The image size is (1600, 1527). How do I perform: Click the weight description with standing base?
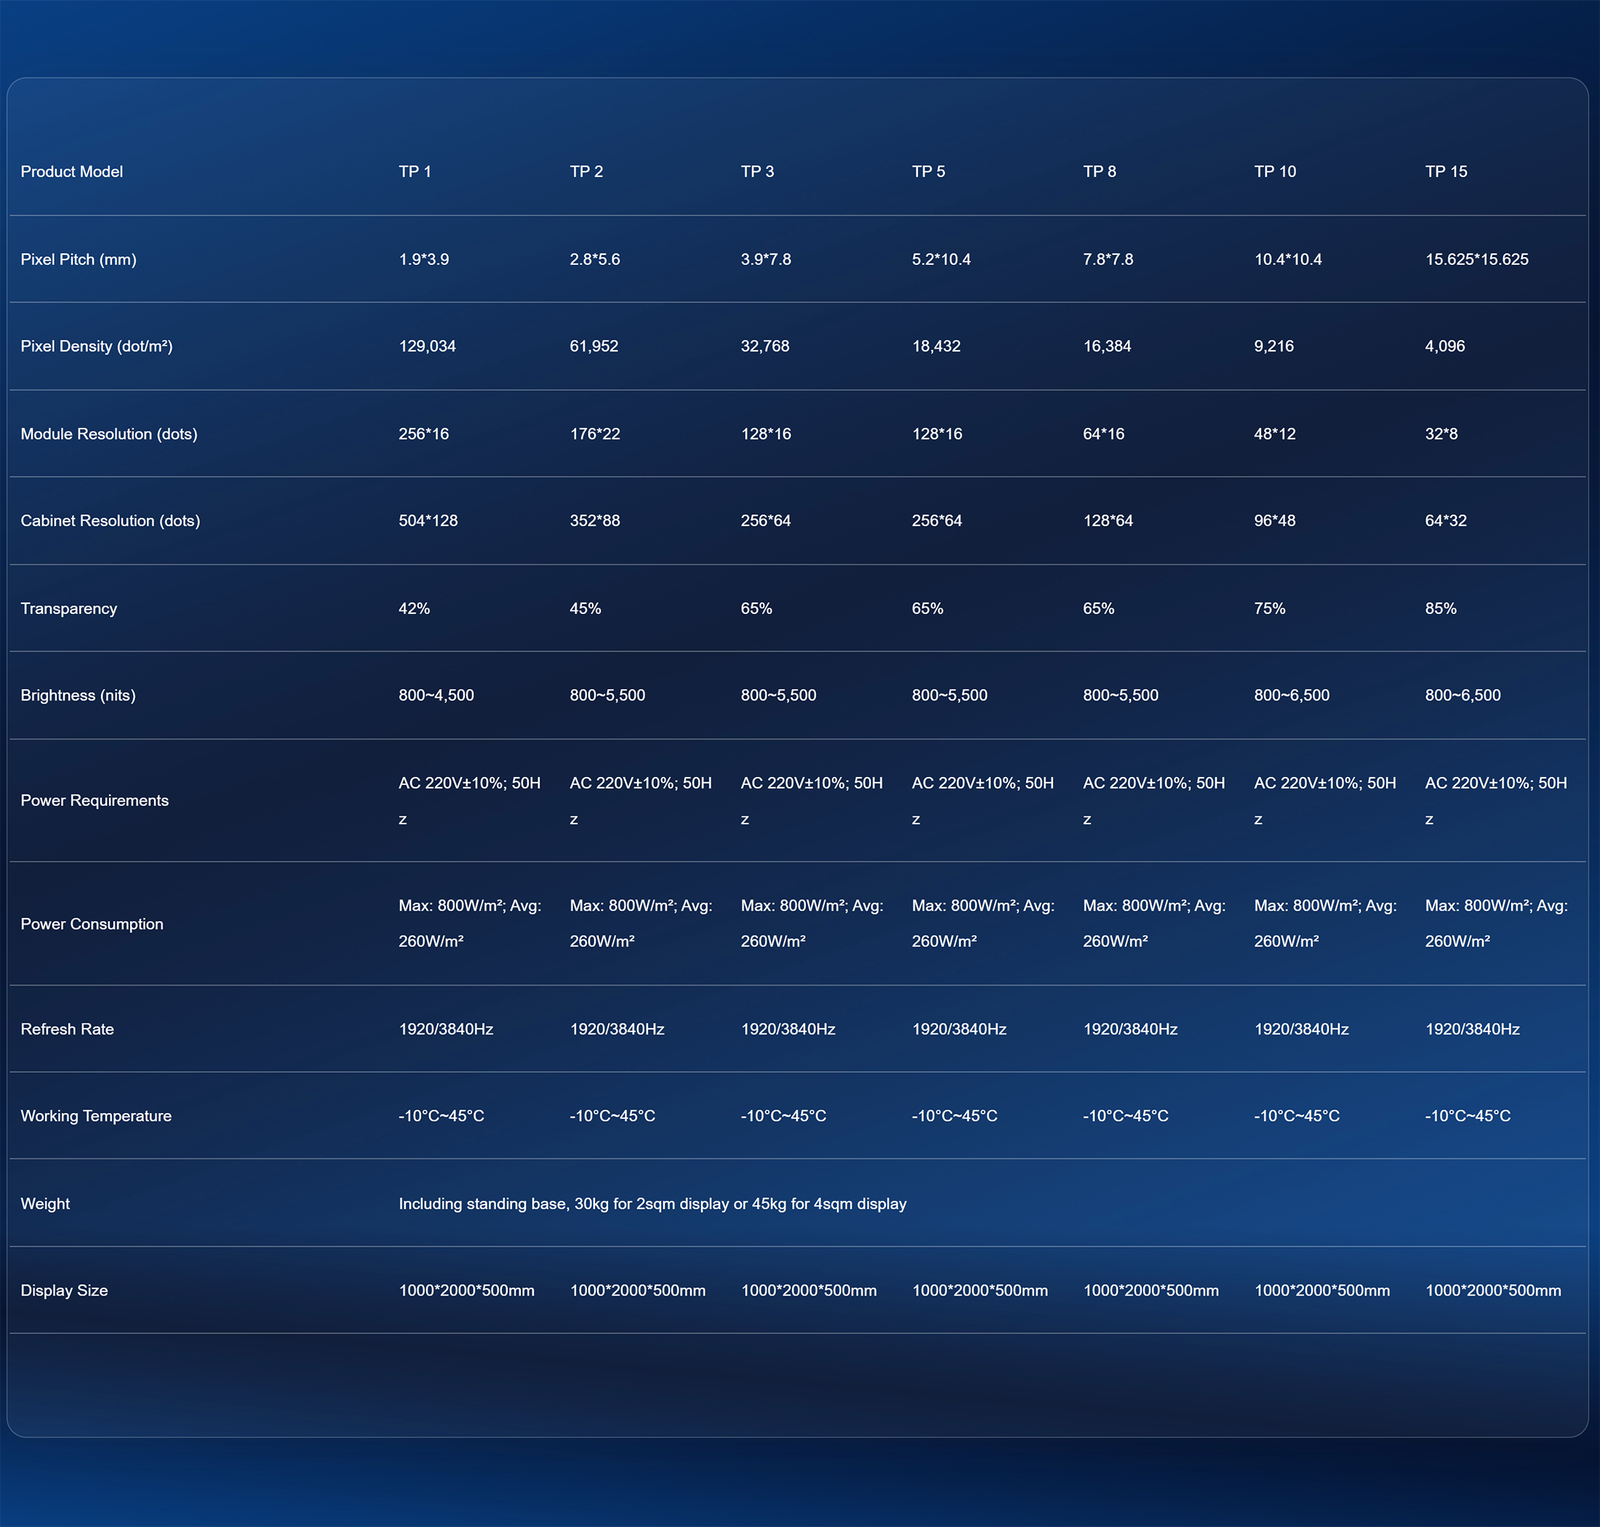coord(652,1204)
